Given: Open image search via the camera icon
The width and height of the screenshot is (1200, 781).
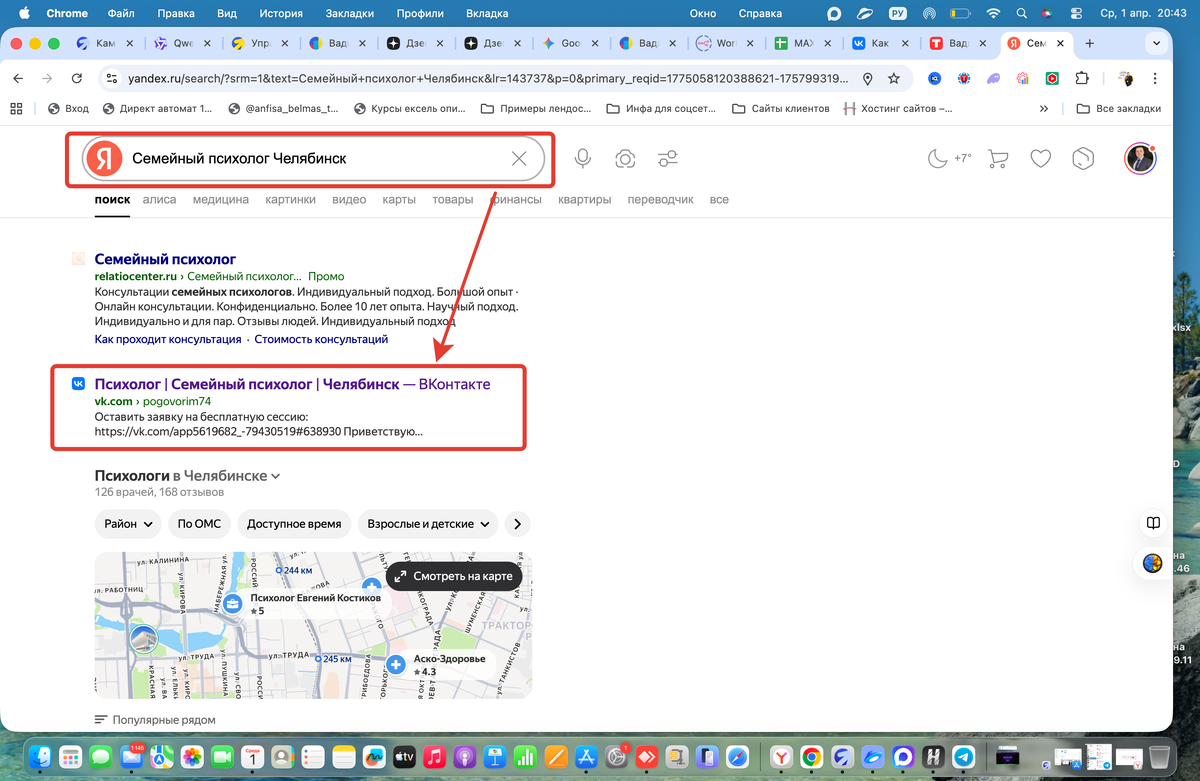Looking at the screenshot, I should 625,159.
